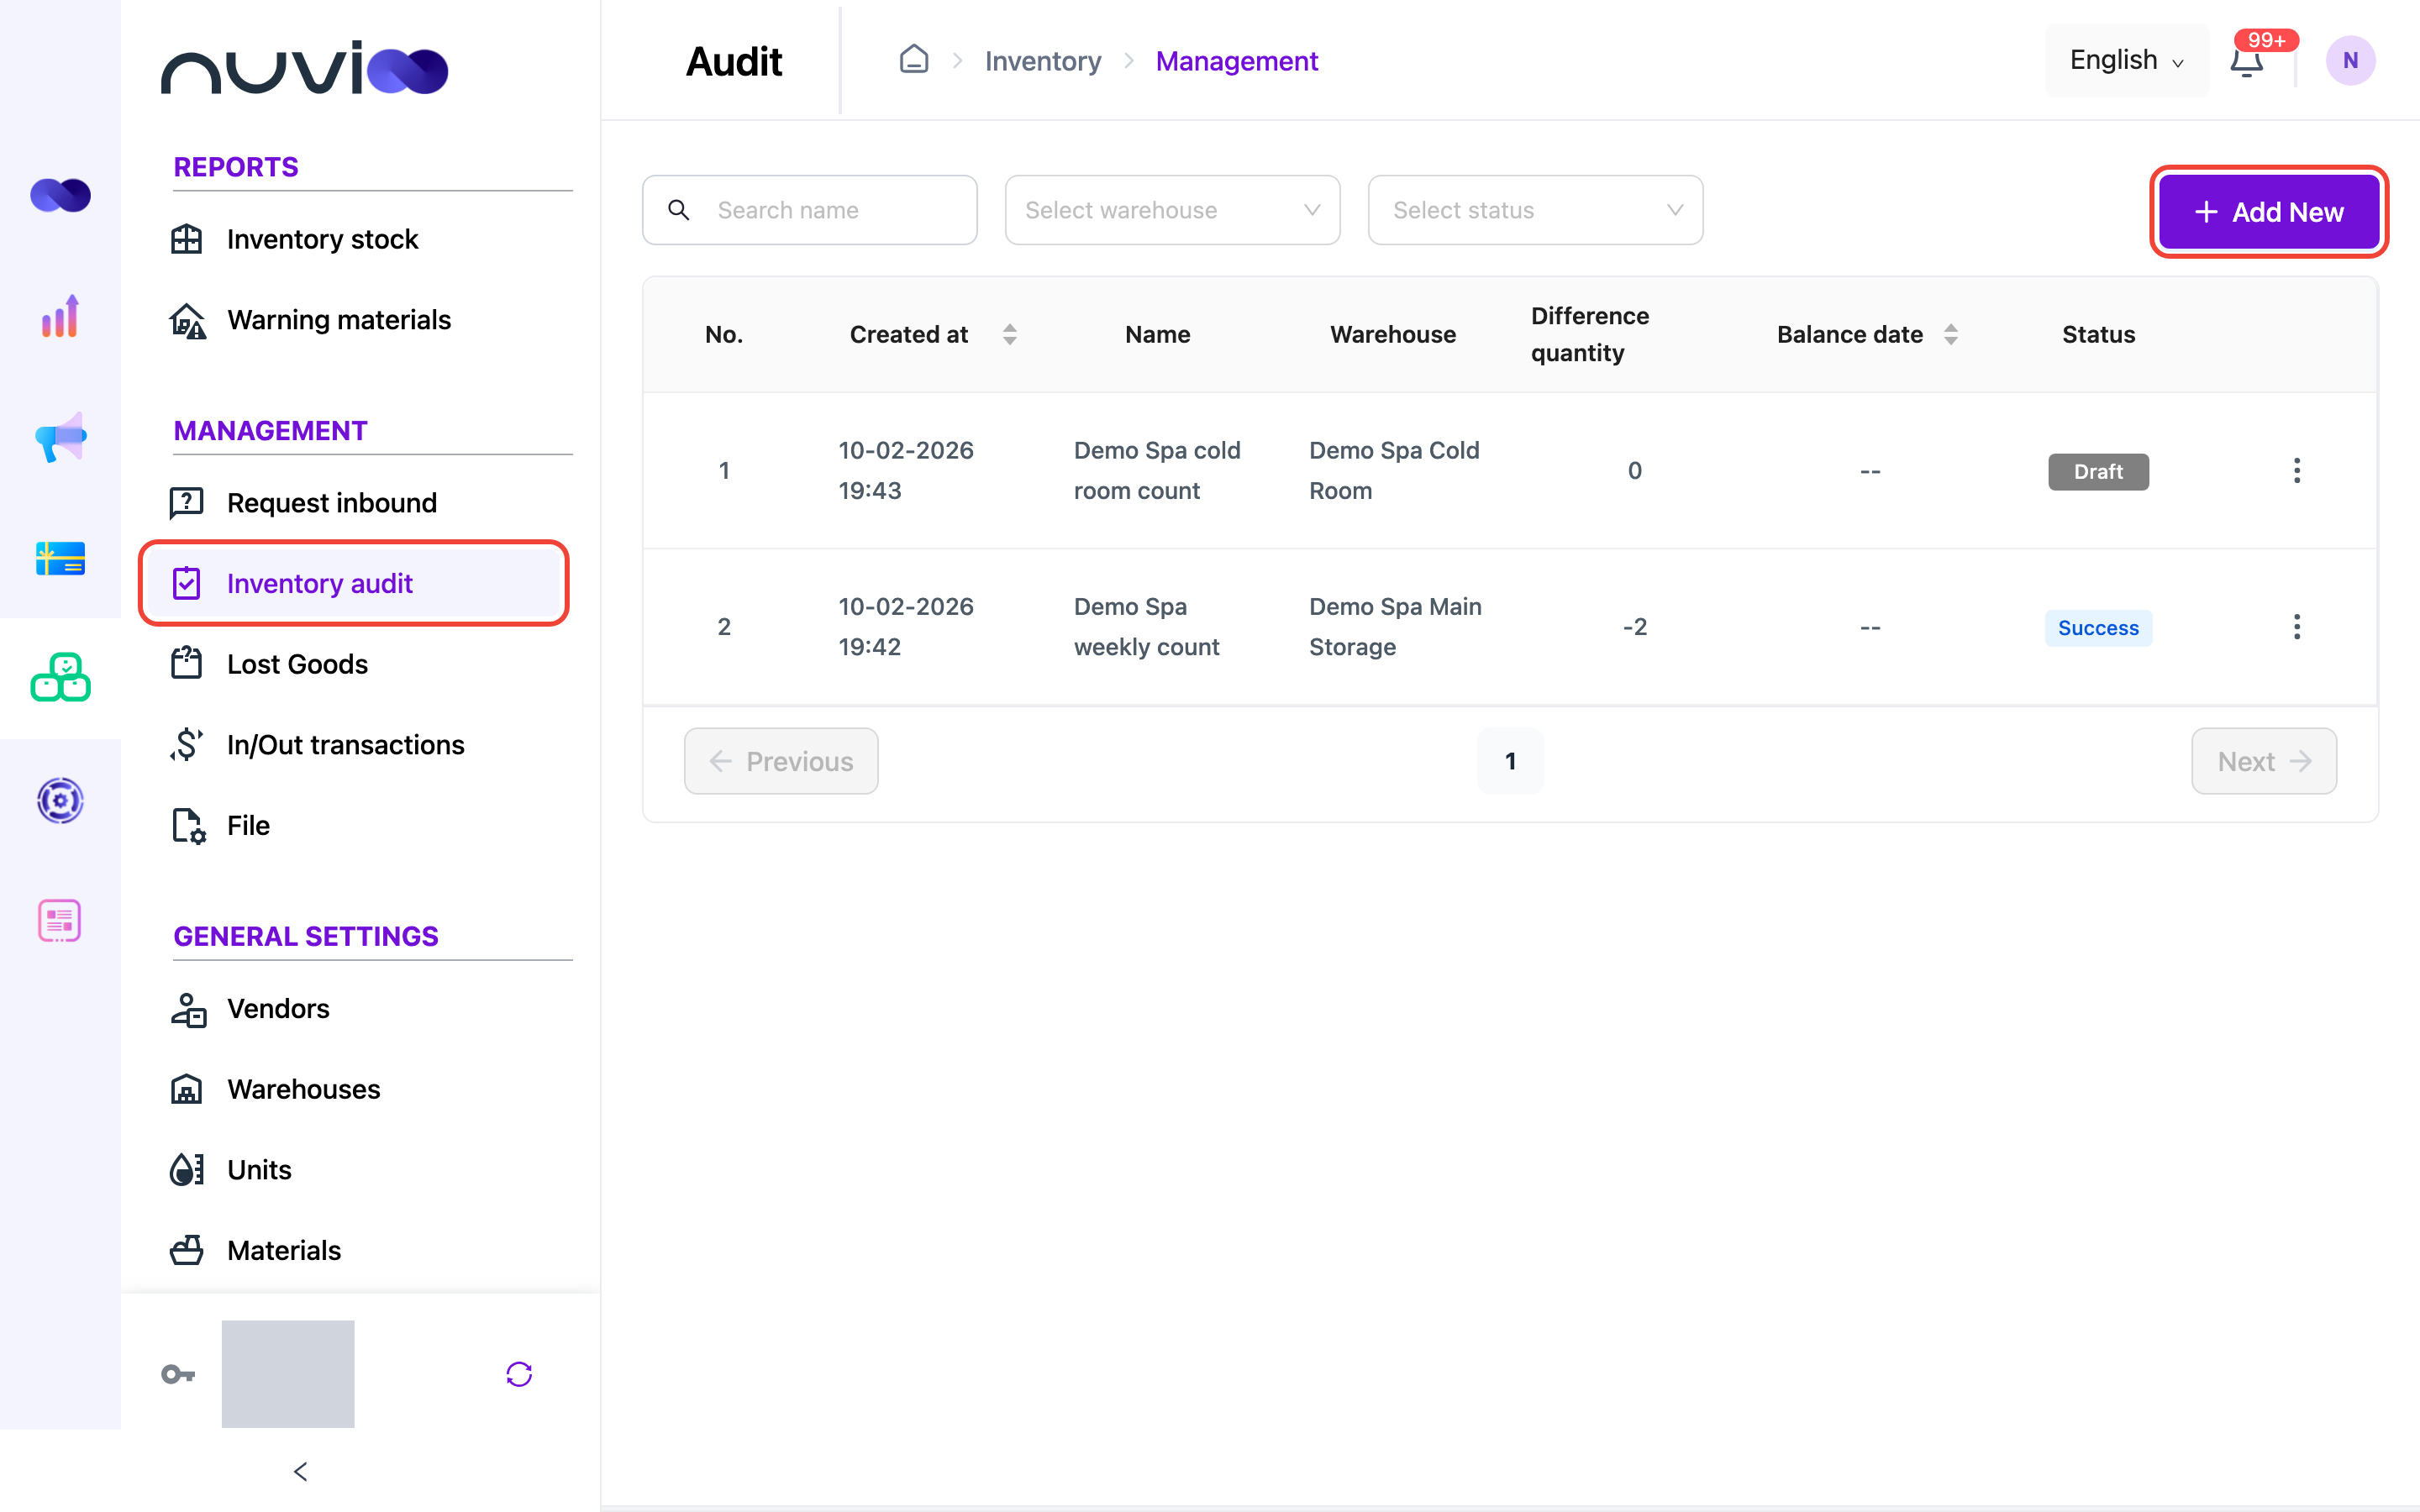This screenshot has height=1512, width=2420.
Task: Select page 1 in pagination
Action: 1510,761
